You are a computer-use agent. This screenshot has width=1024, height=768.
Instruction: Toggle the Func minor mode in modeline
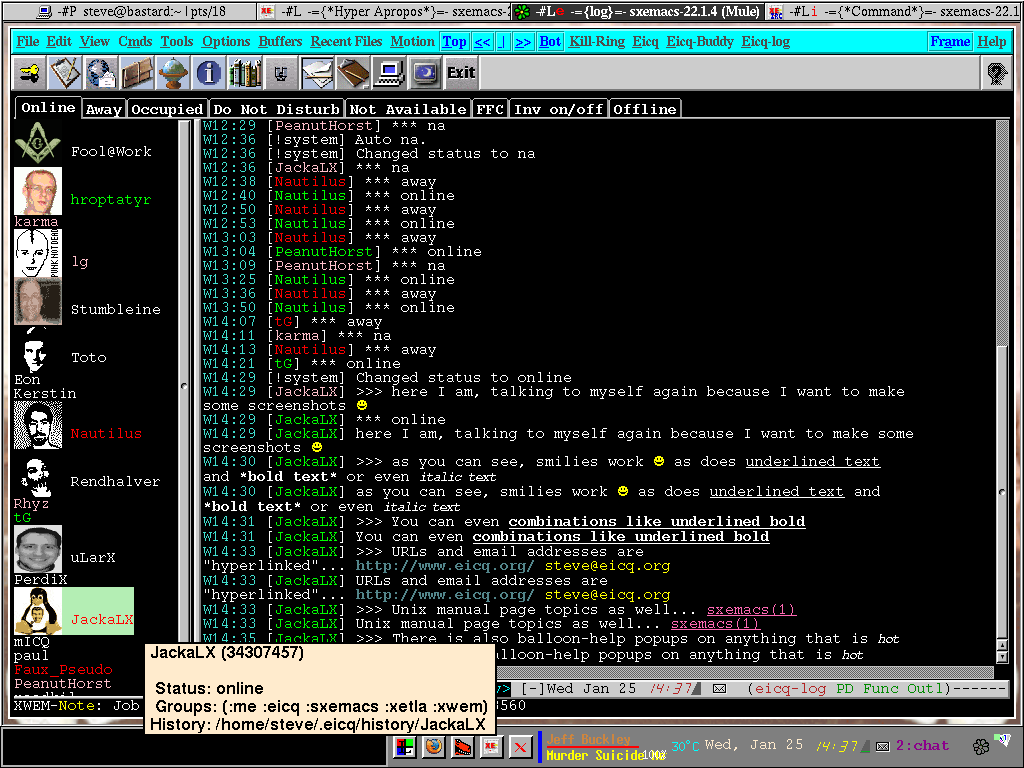click(881, 688)
